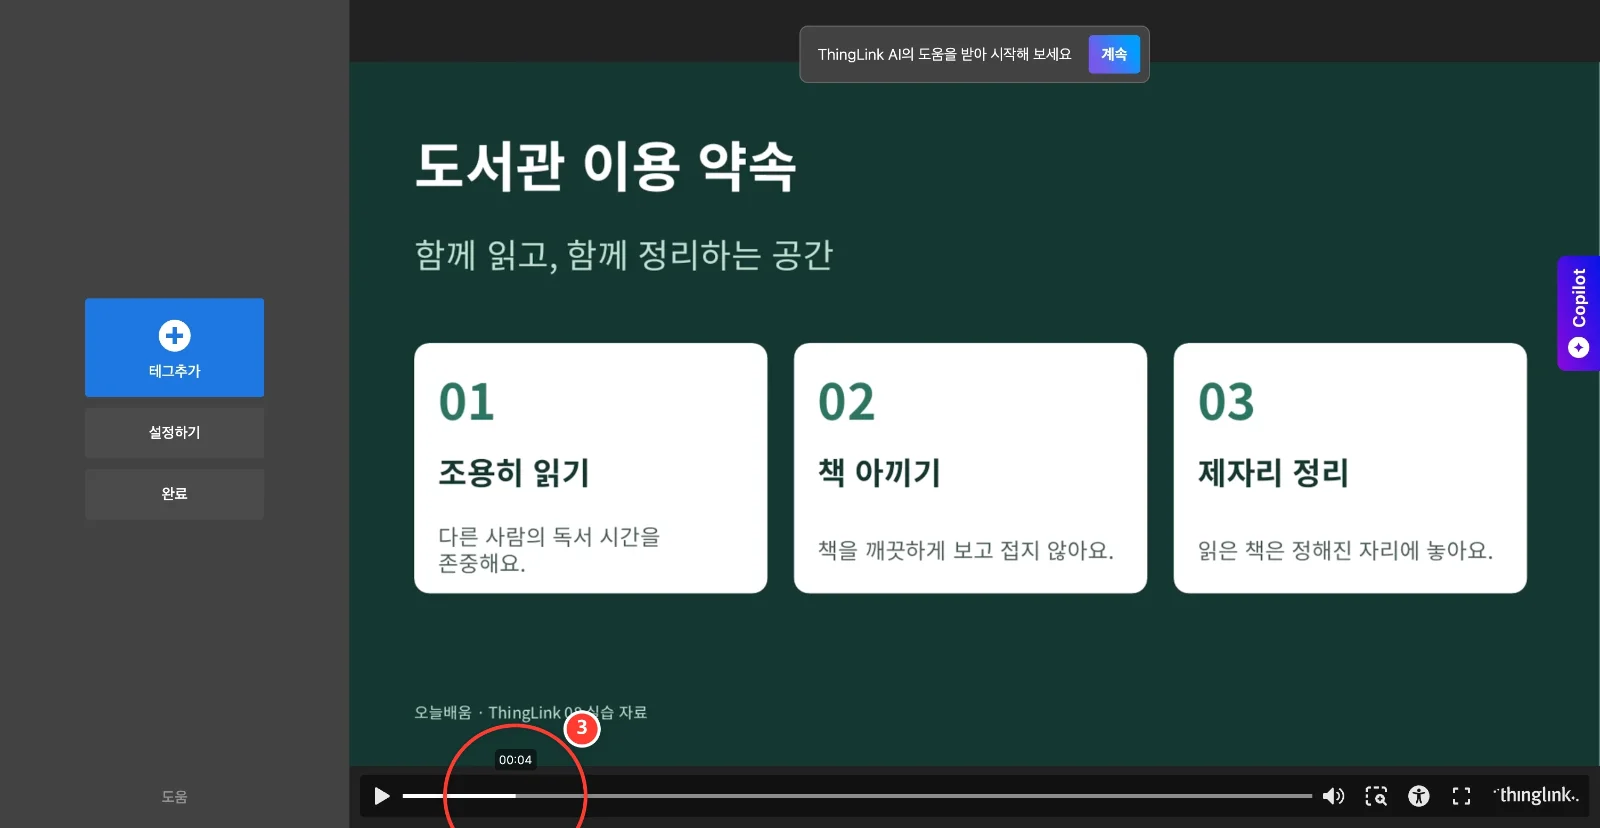The width and height of the screenshot is (1600, 828).
Task: Click the 태그추가 (add tag) button
Action: (x=174, y=347)
